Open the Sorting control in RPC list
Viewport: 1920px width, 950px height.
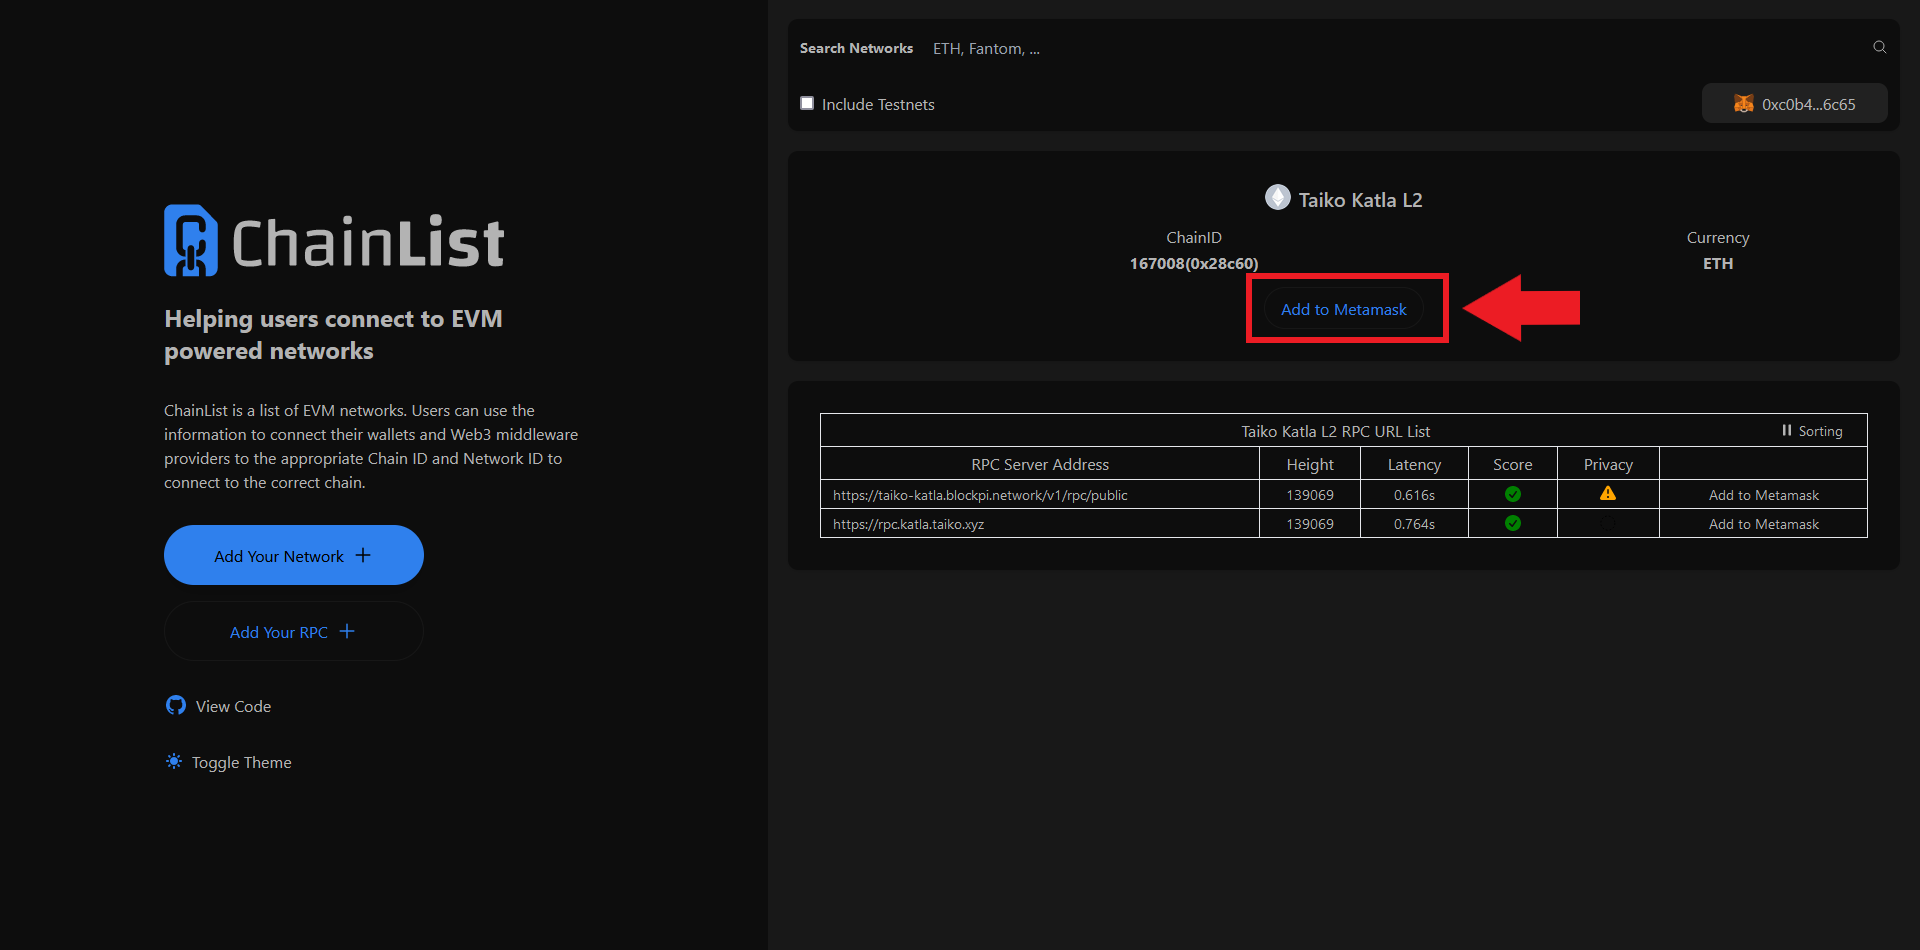(1811, 431)
